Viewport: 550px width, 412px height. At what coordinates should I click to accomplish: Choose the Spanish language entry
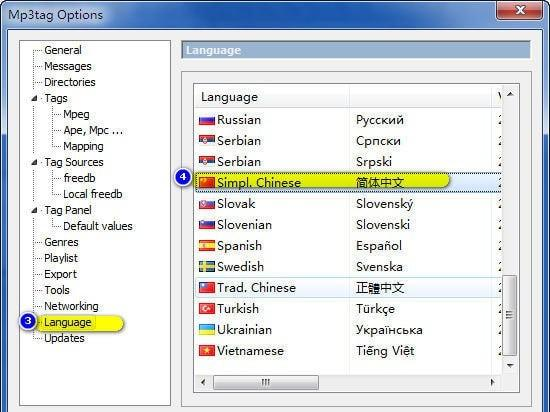click(240, 246)
